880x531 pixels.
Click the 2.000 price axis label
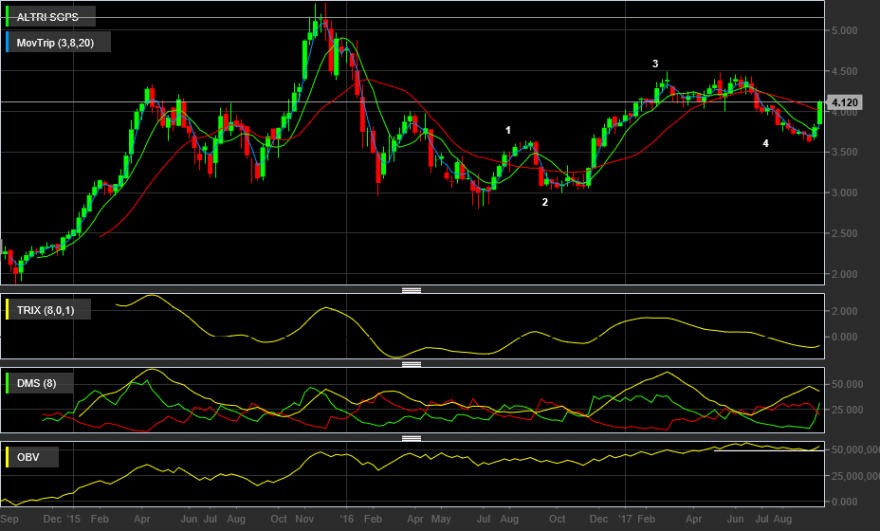[844, 274]
